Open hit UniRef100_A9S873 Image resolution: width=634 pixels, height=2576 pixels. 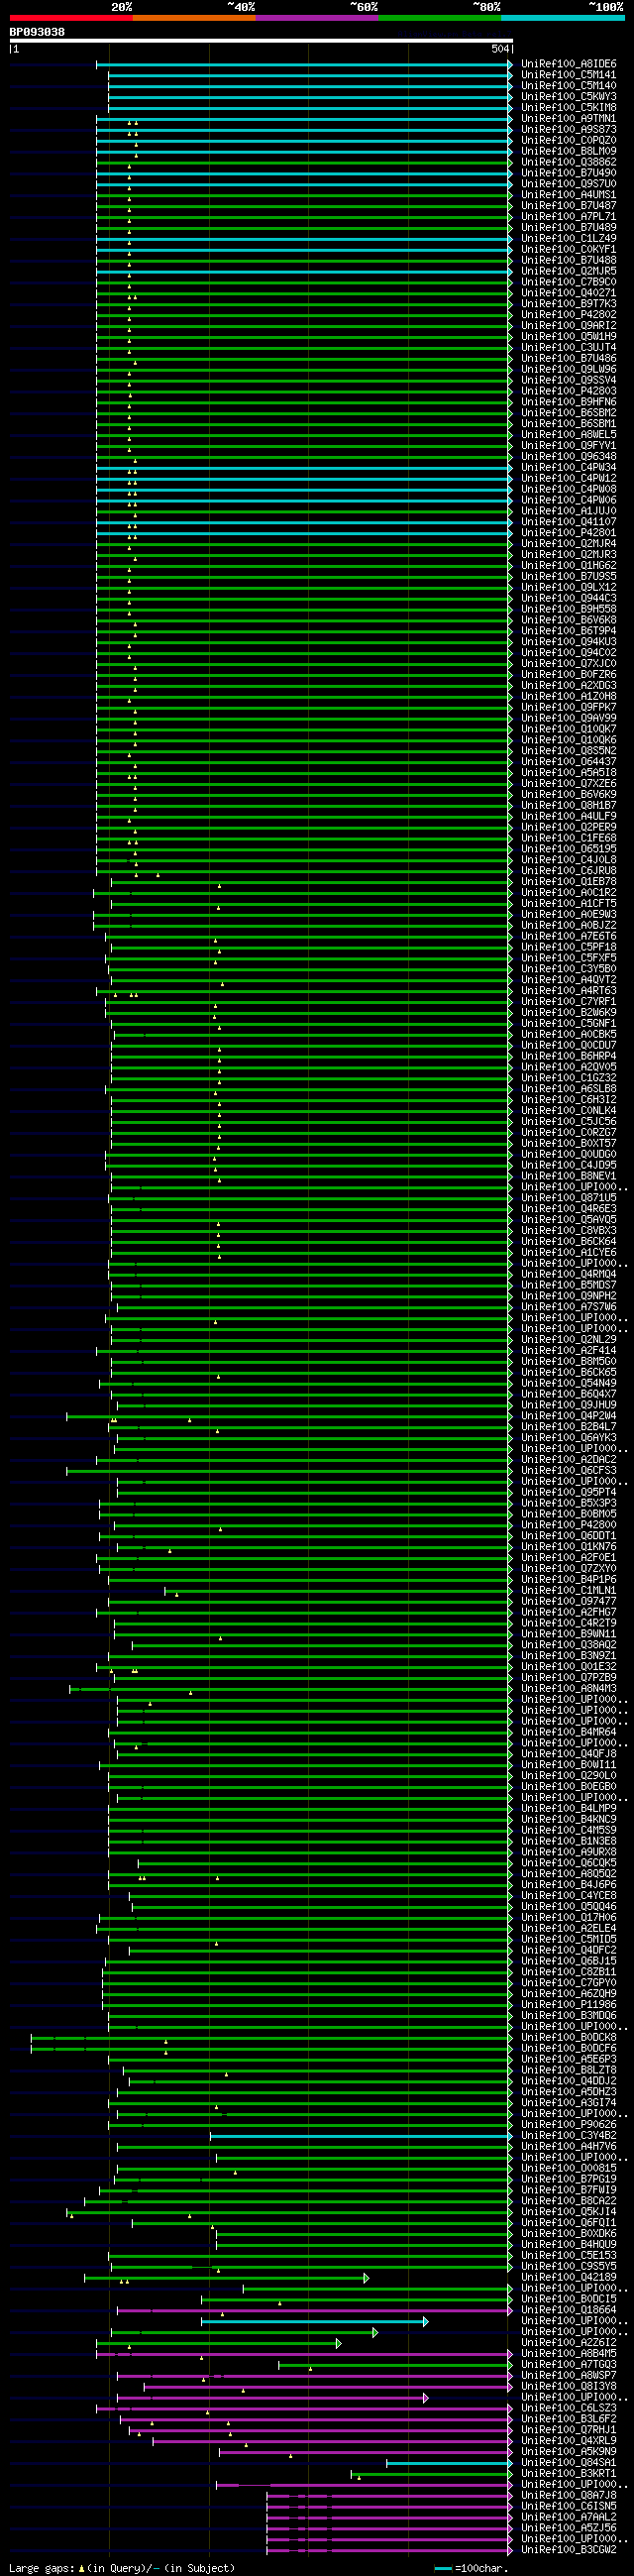pos(569,130)
